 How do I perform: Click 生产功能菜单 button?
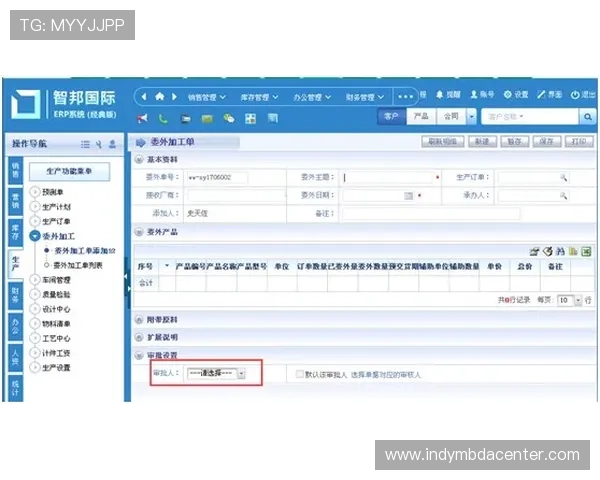pyautogui.click(x=69, y=171)
